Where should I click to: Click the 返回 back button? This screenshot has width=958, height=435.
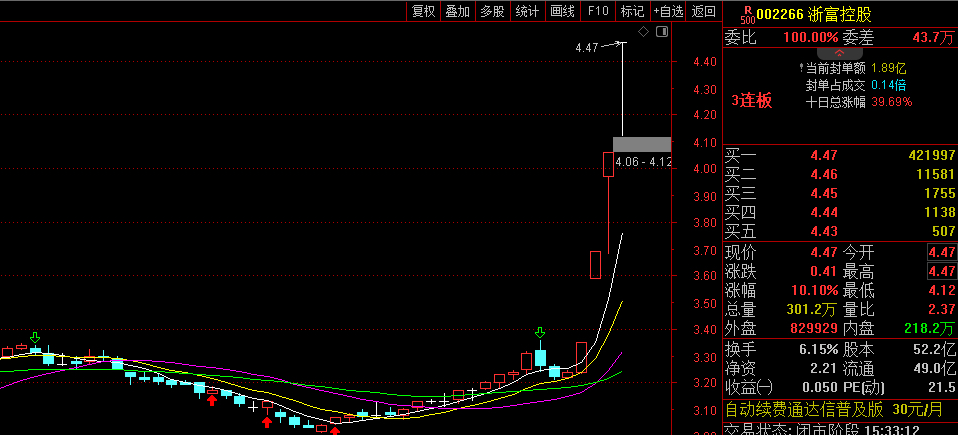click(x=703, y=11)
